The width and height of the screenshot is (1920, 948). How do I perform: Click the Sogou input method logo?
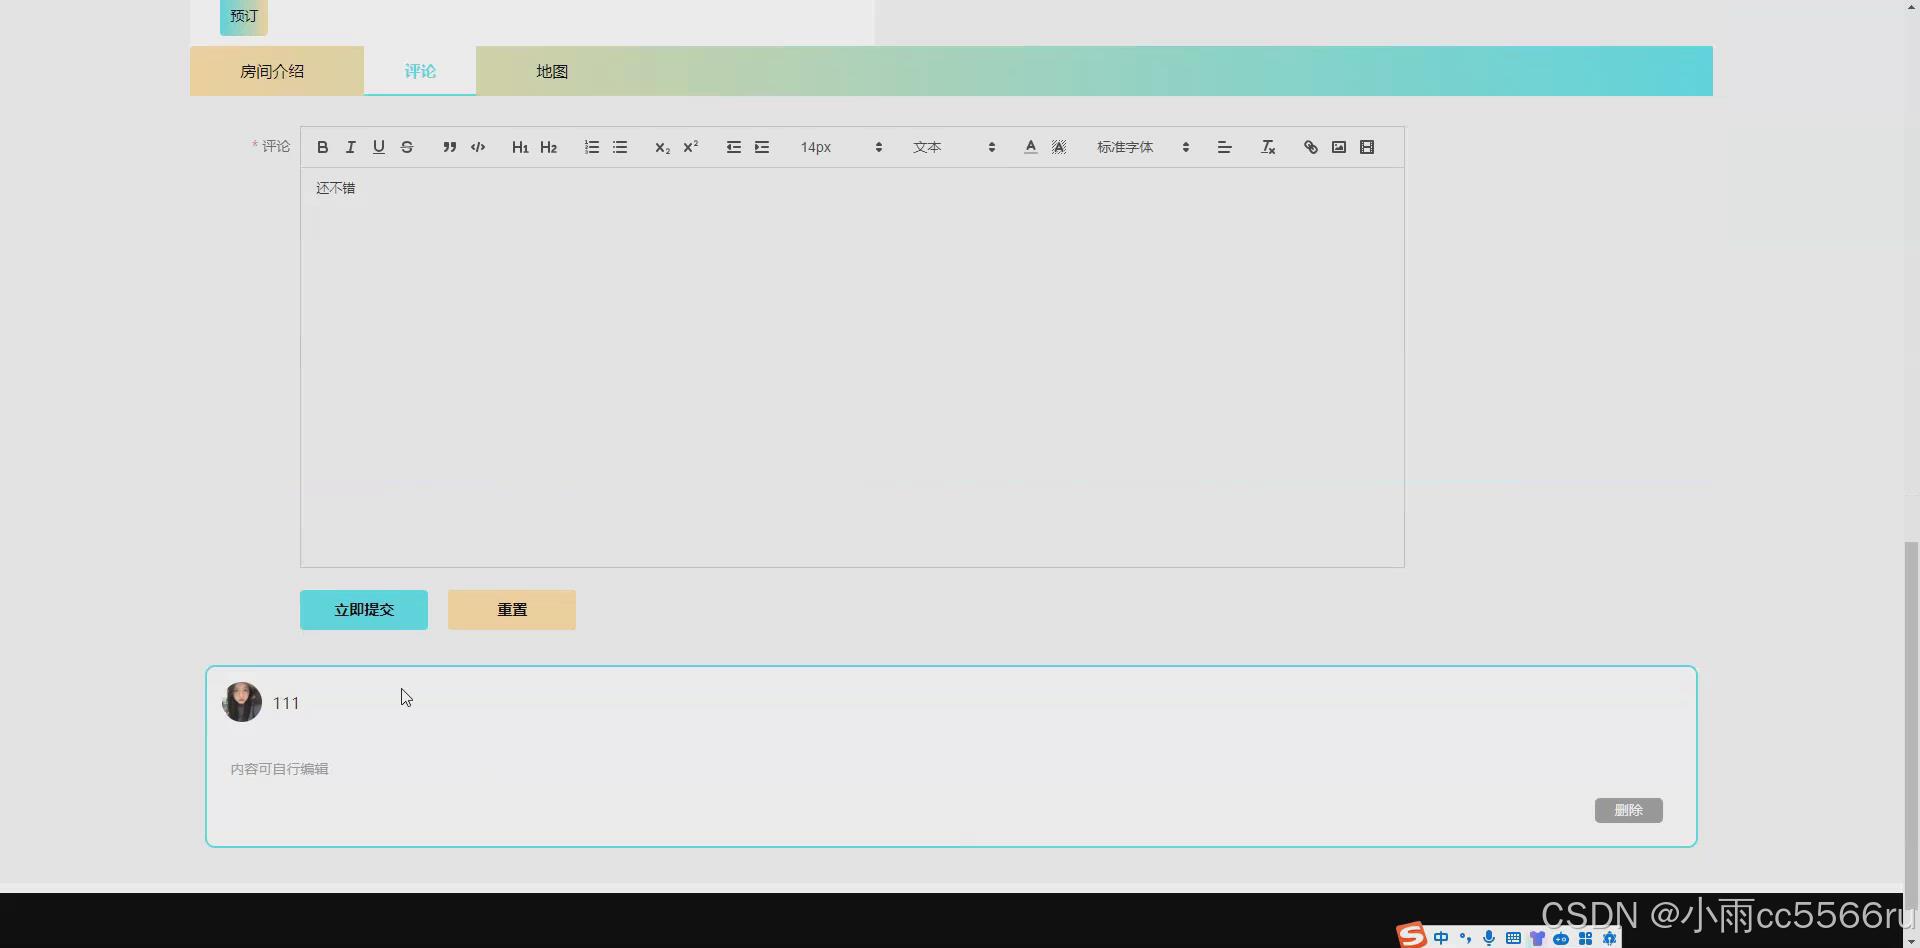pos(1411,935)
